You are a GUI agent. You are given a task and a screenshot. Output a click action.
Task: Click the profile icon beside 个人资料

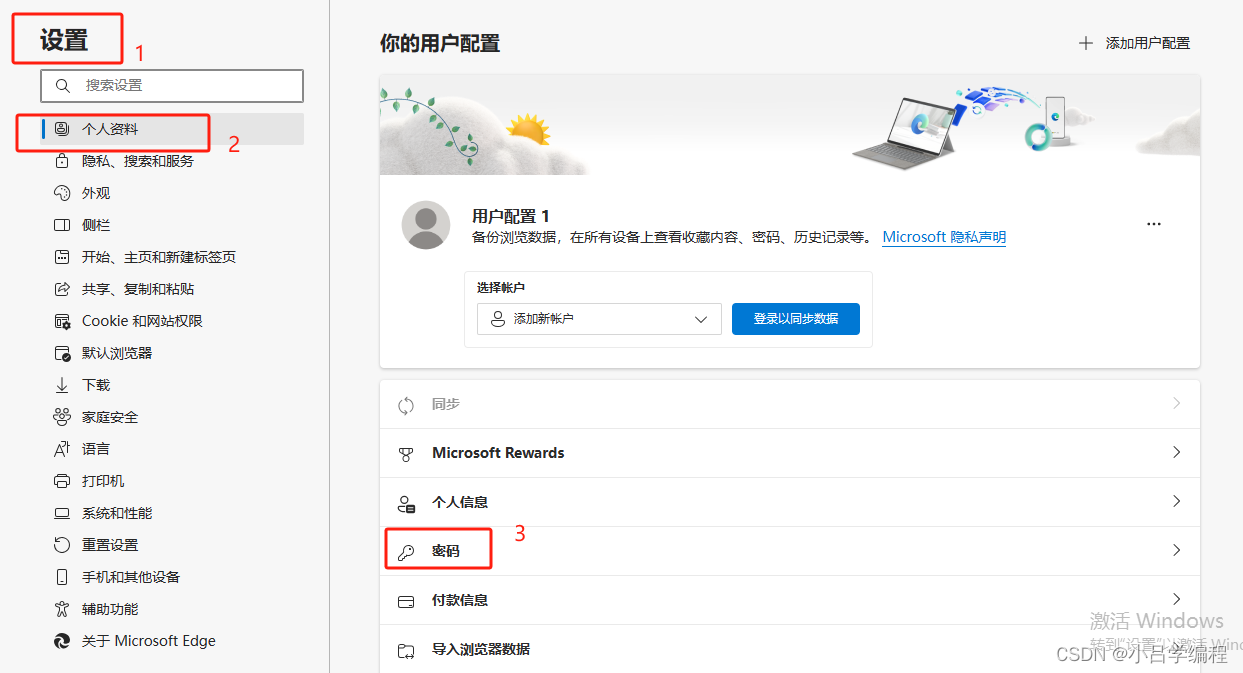coord(62,129)
